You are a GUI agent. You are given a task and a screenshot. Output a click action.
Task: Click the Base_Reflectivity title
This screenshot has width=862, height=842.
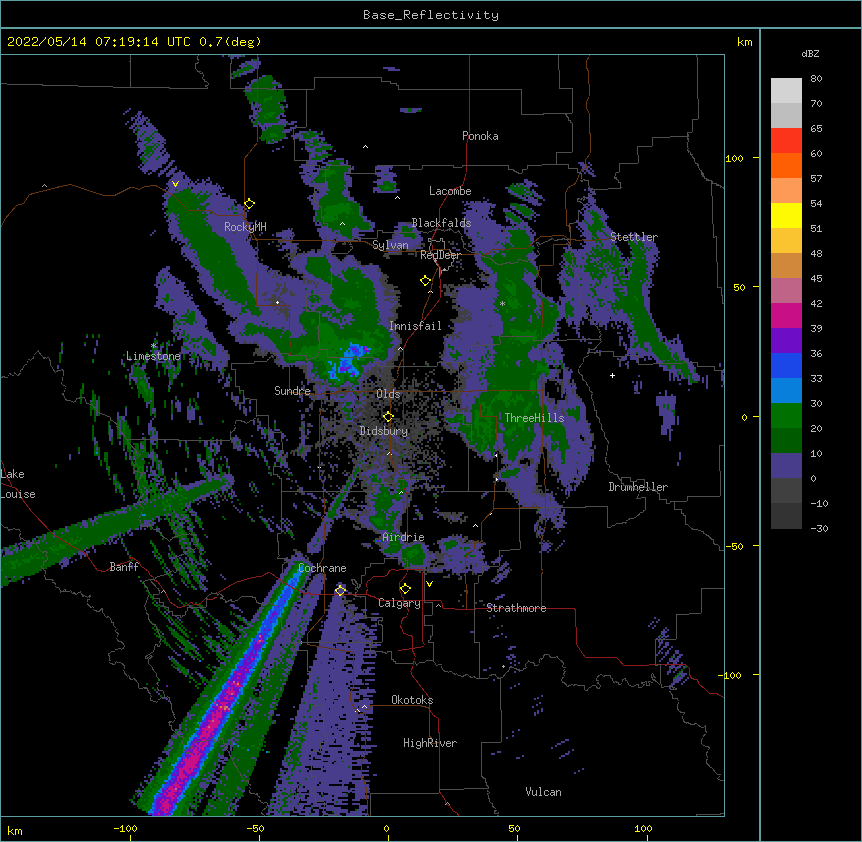click(x=431, y=15)
